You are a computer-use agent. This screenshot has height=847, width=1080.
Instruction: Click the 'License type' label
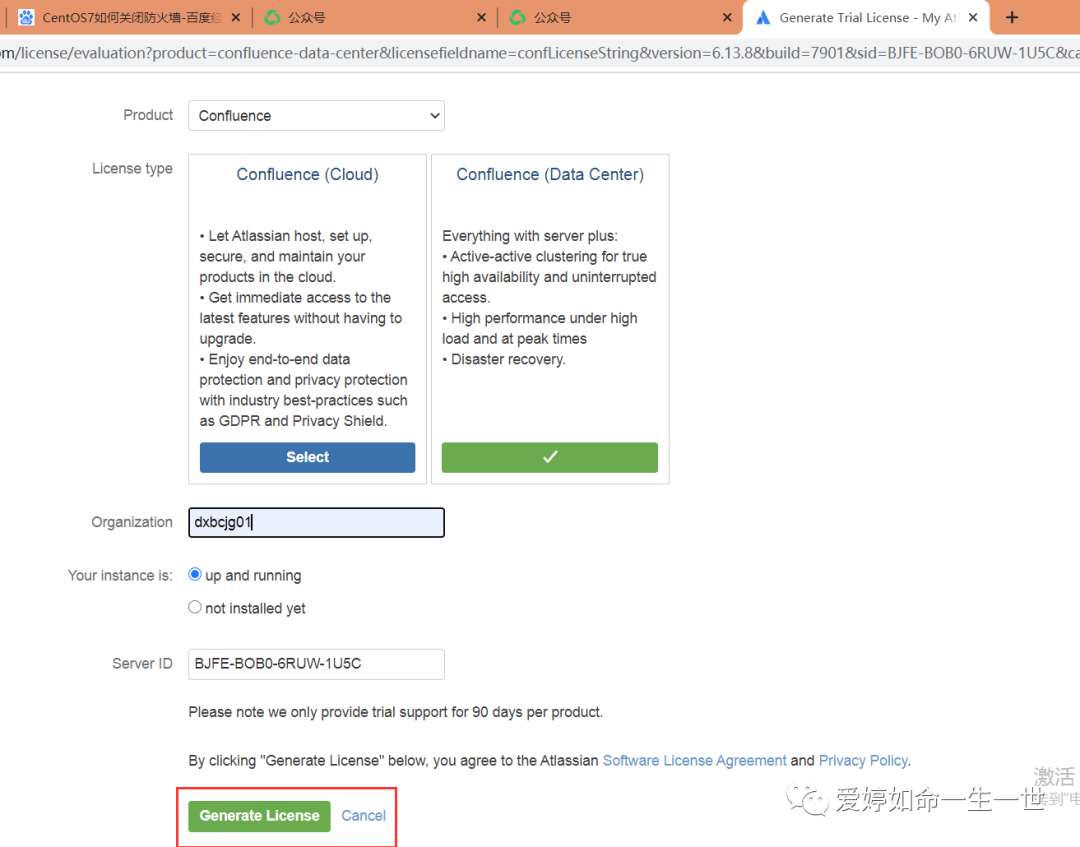132,169
